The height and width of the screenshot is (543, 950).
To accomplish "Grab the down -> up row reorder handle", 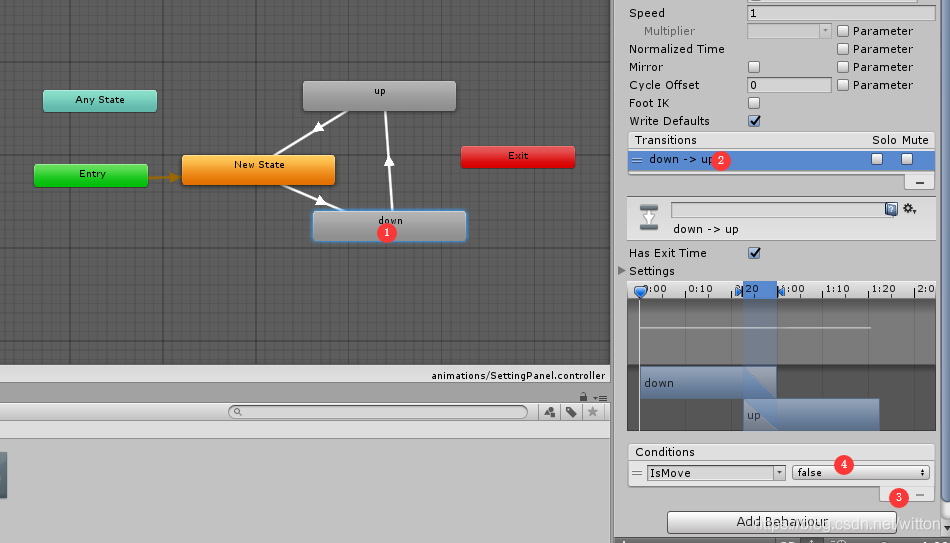I will [x=637, y=160].
